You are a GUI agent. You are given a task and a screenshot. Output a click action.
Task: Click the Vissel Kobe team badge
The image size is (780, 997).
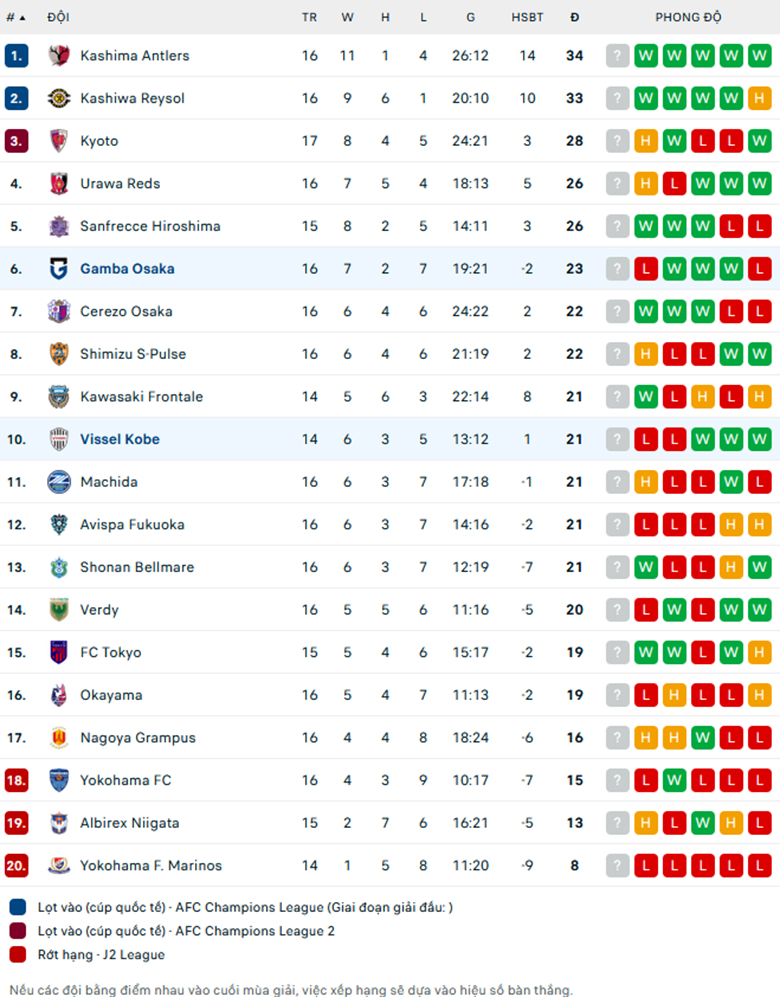pyautogui.click(x=59, y=439)
